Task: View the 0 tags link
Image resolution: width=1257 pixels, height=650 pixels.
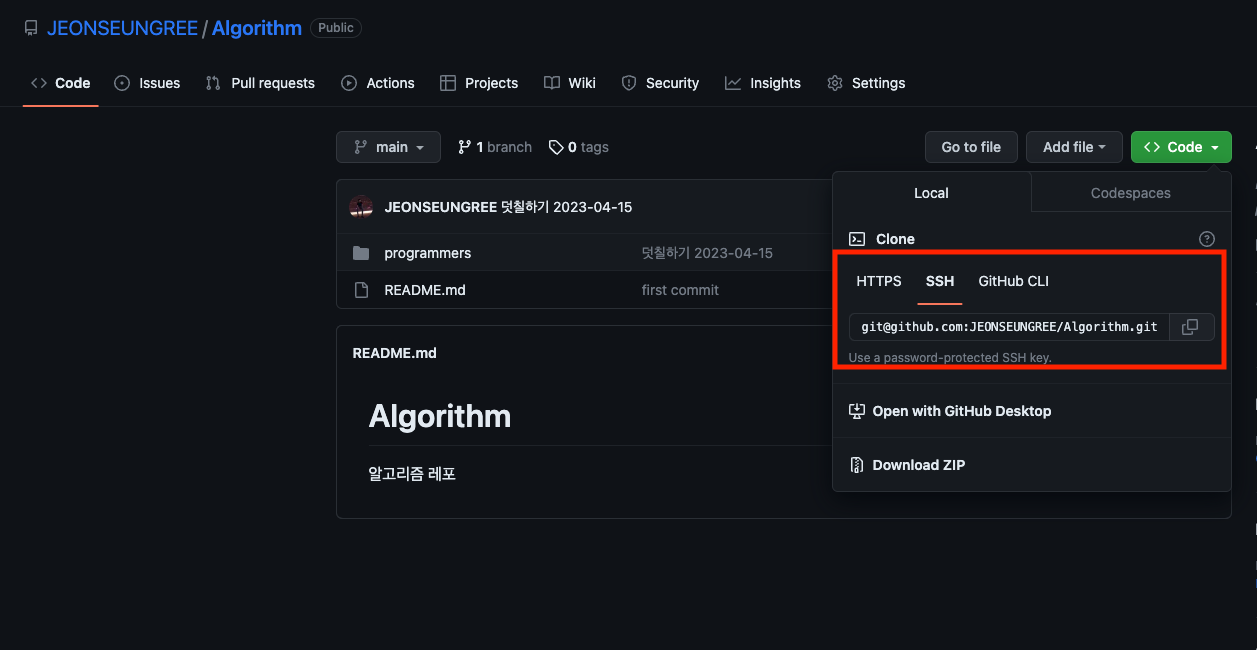Action: click(x=579, y=147)
